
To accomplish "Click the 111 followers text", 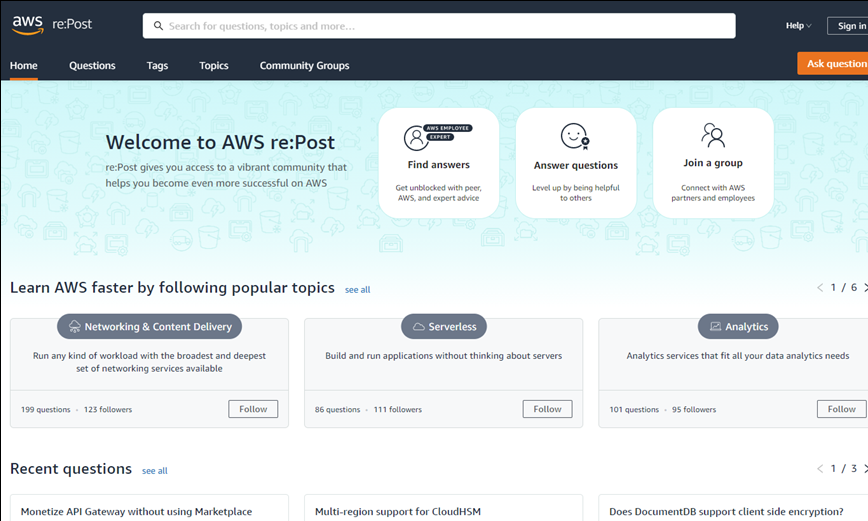I will coord(397,410).
